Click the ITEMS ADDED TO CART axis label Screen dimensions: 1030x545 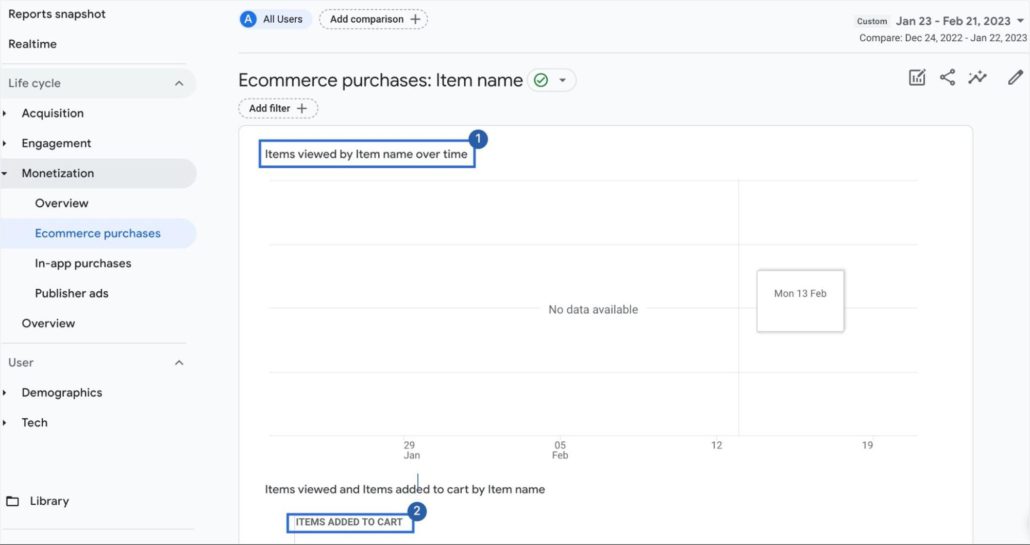tap(349, 522)
